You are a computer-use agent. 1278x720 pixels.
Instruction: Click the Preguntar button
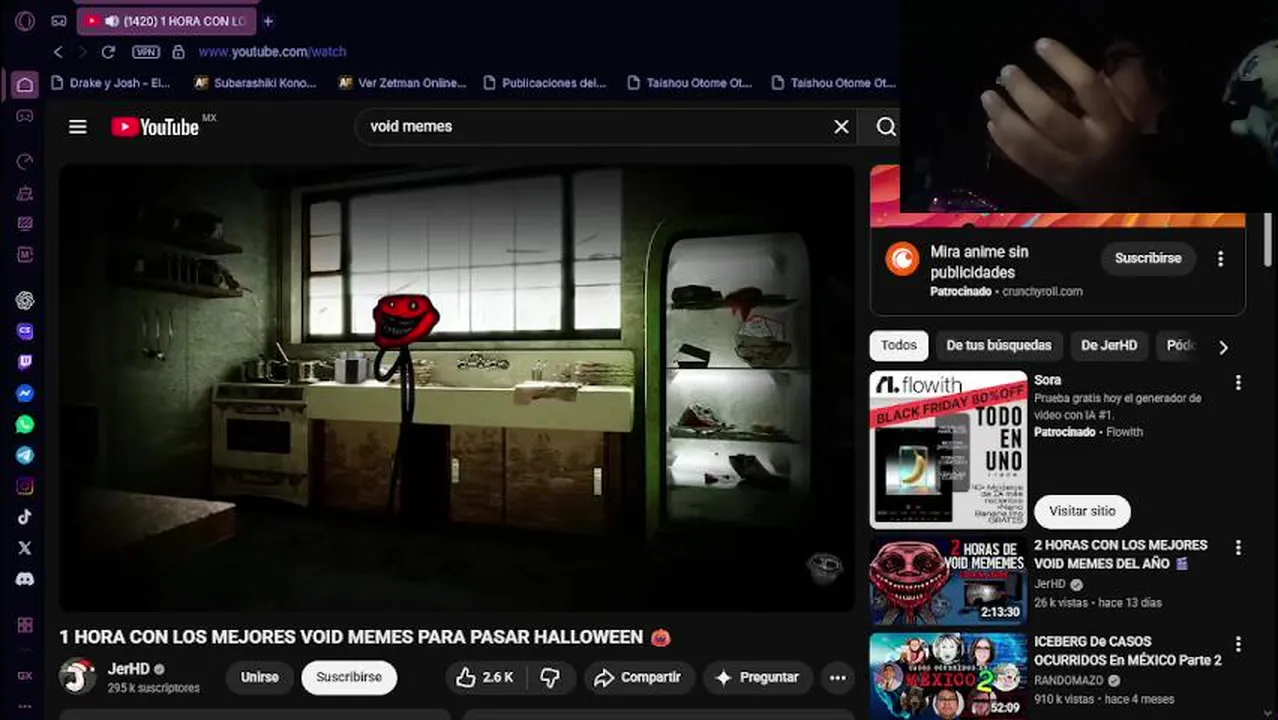coord(757,678)
